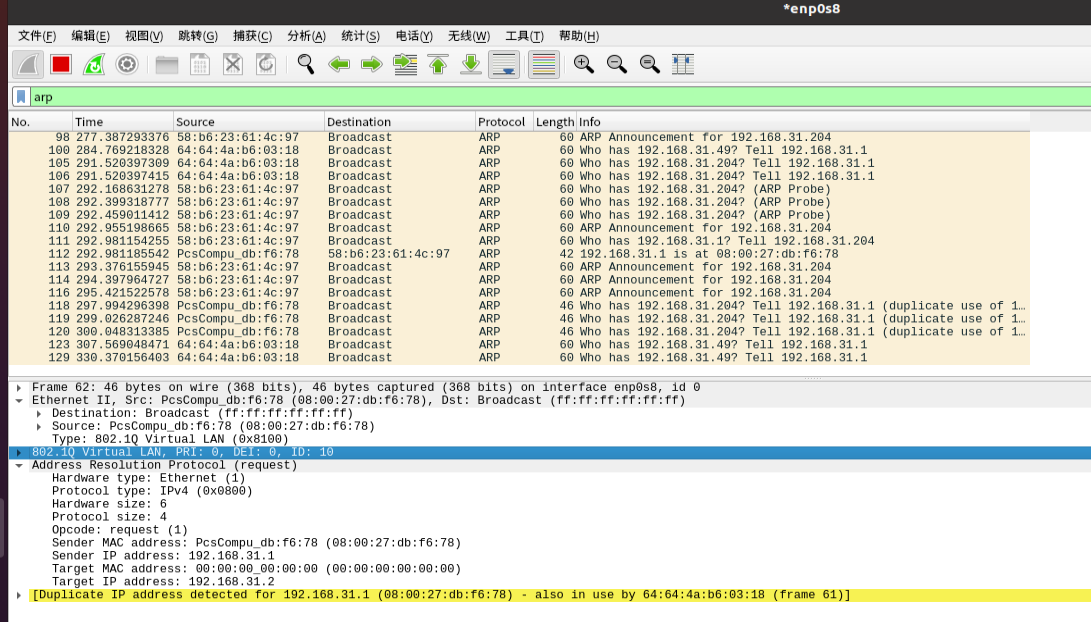Image resolution: width=1091 pixels, height=622 pixels.
Task: Find a packet with magnifier icon
Action: 305,65
